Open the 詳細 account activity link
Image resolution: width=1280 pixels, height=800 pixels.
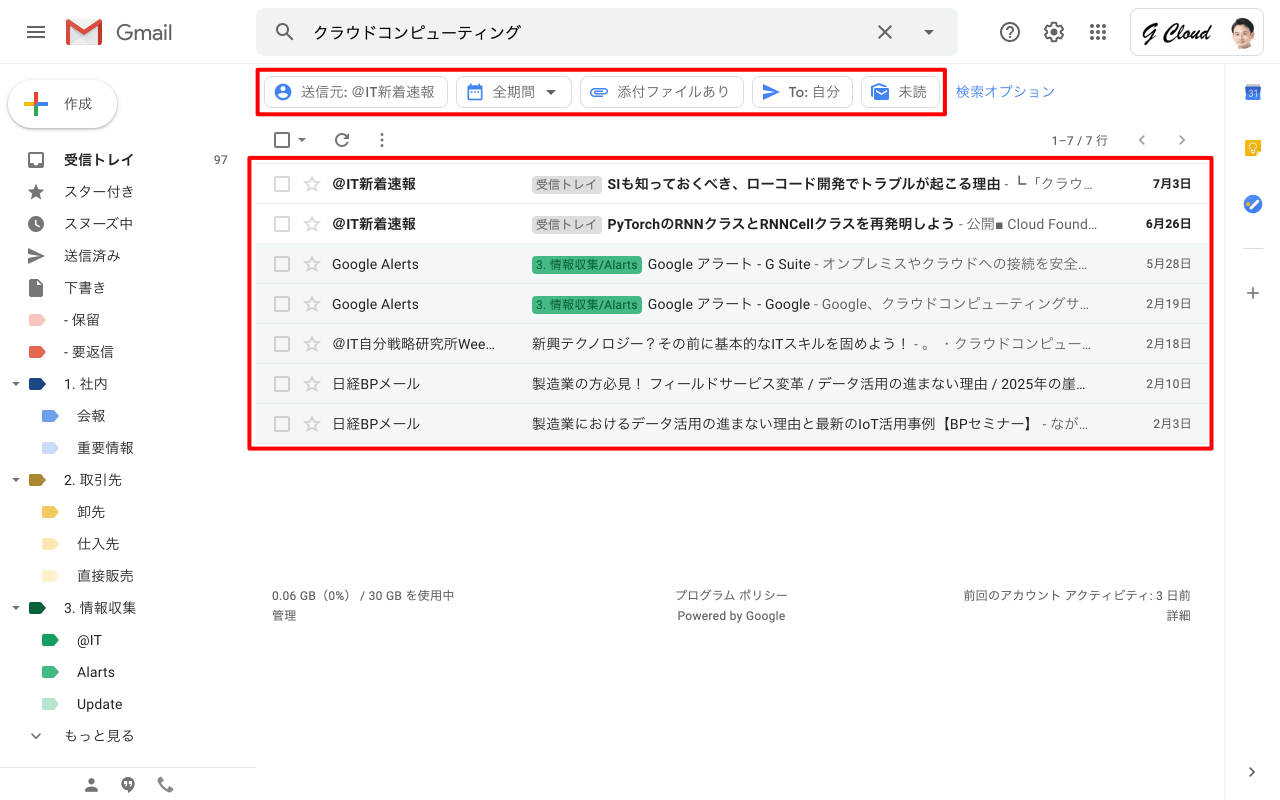click(1178, 616)
